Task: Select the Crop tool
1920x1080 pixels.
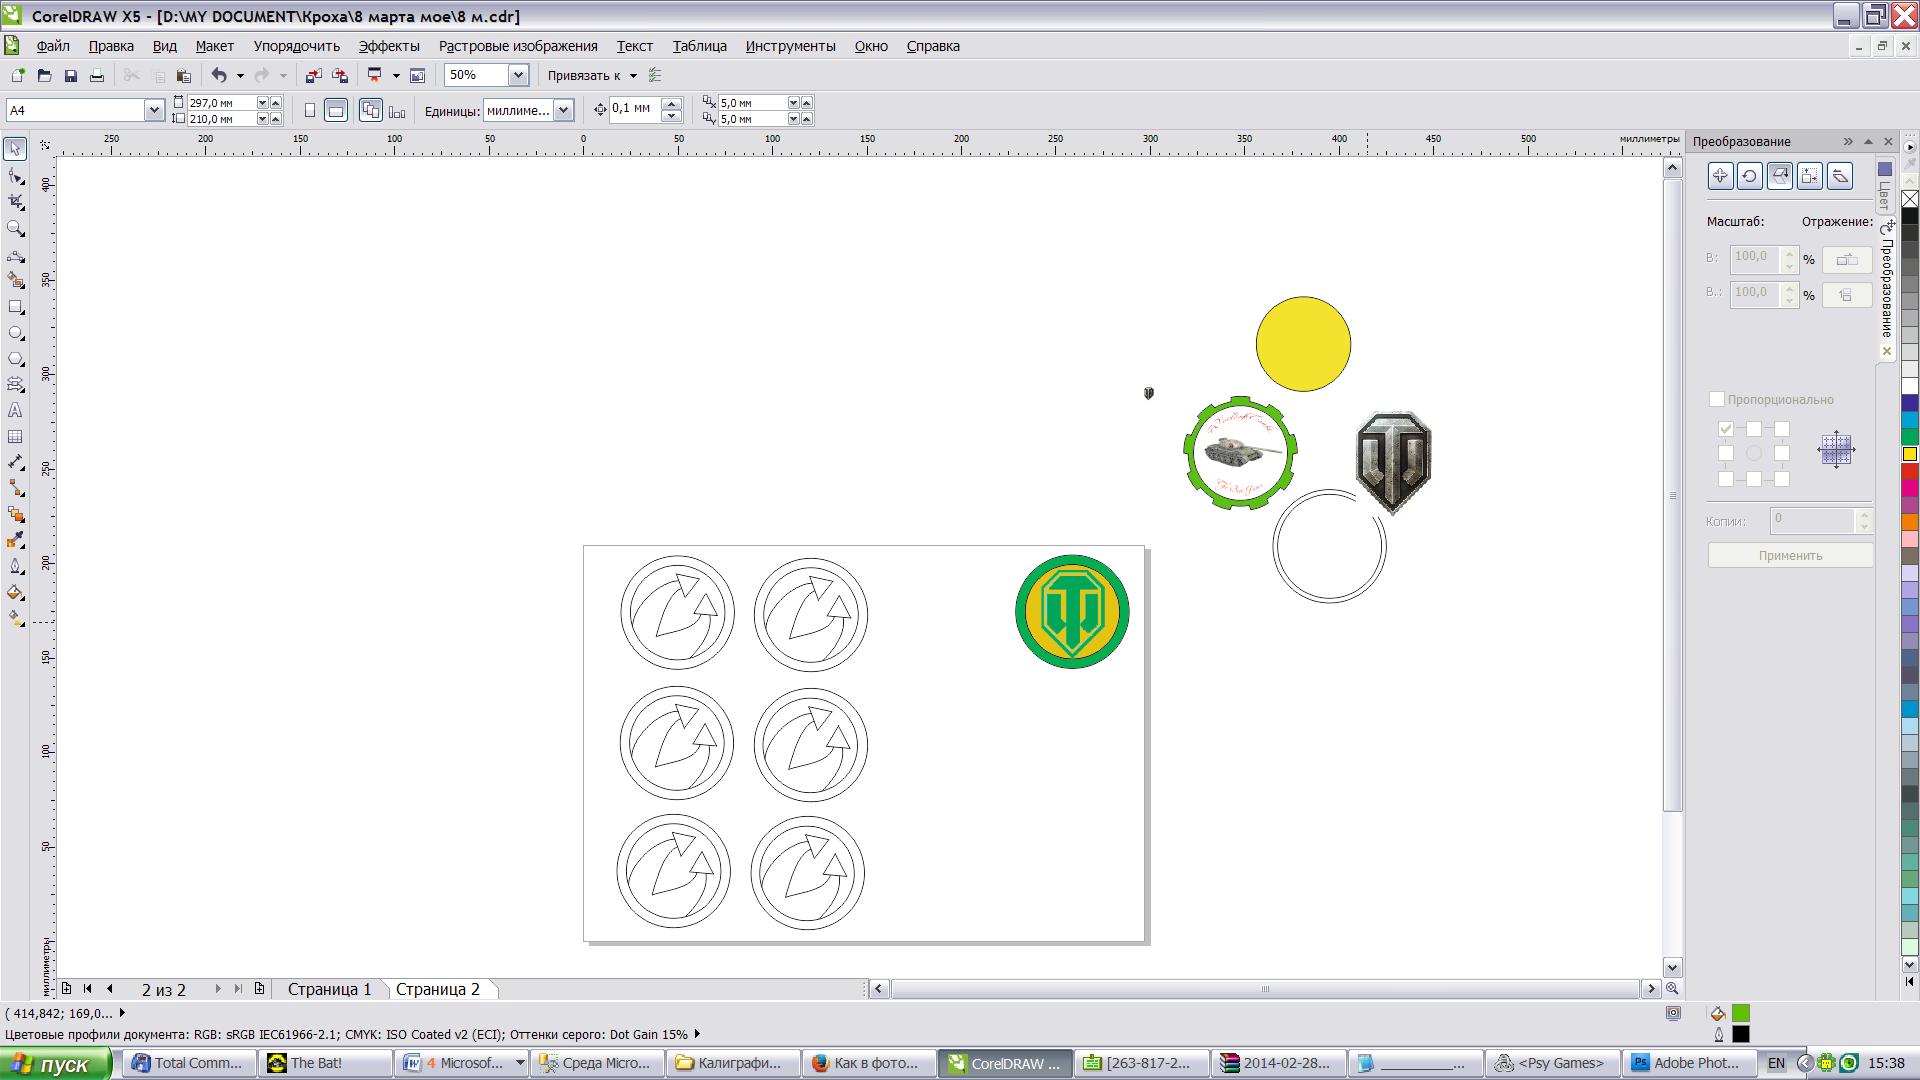Action: [15, 202]
